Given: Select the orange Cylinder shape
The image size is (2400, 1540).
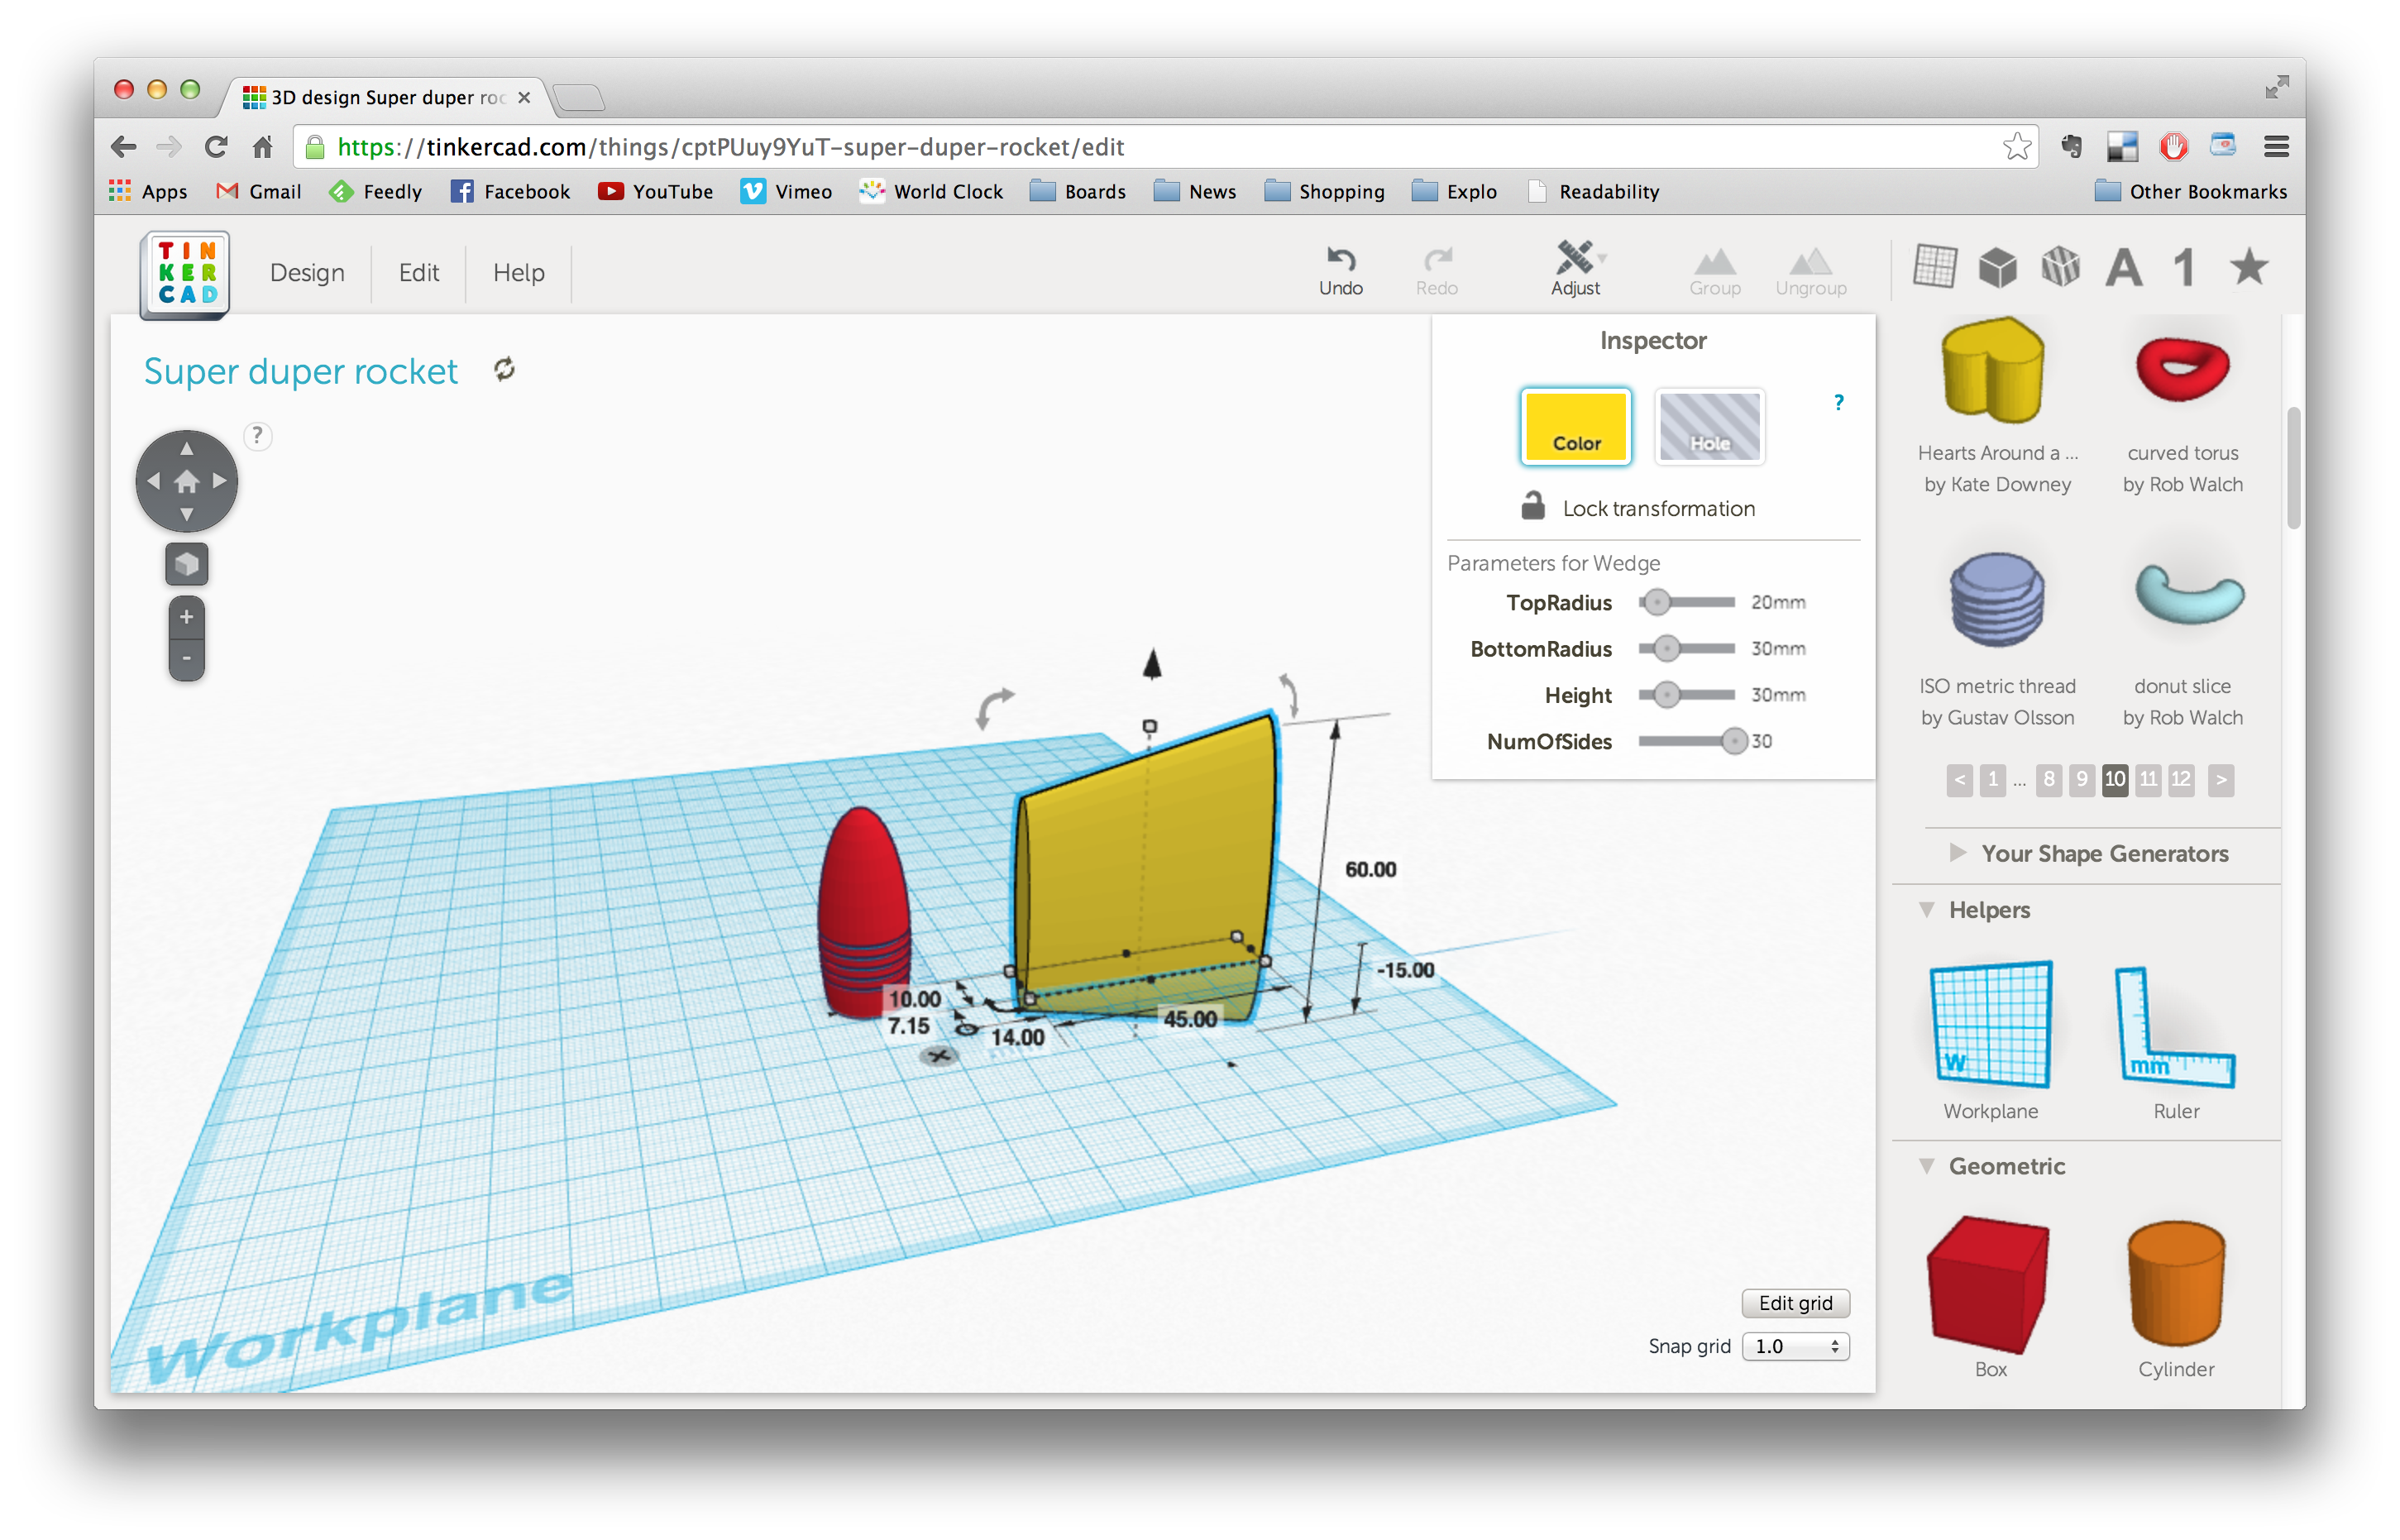Looking at the screenshot, I should point(2175,1284).
